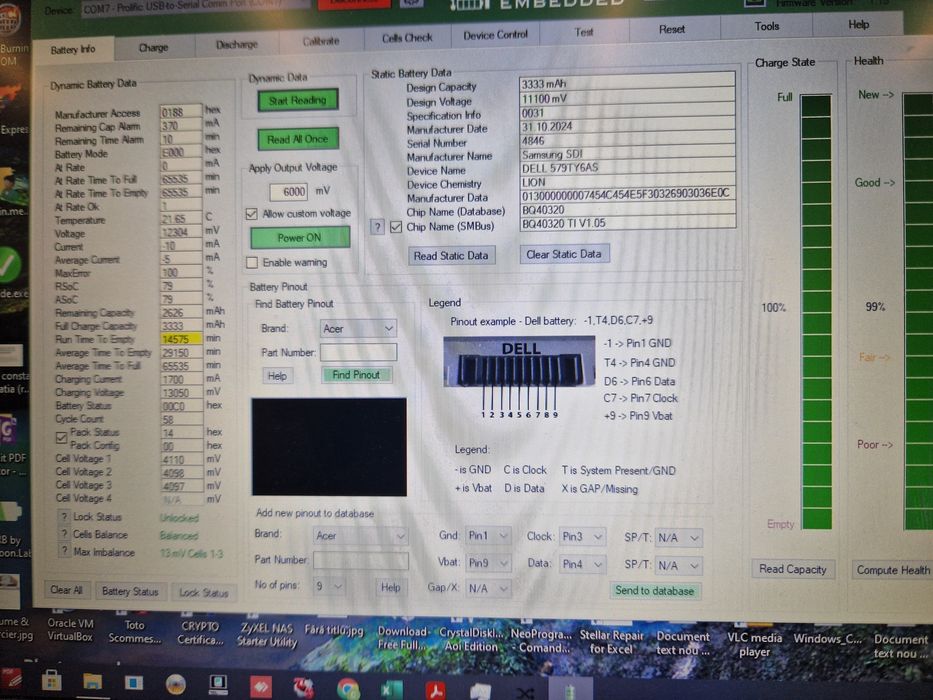This screenshot has height=700, width=933.
Task: Open File Explorer from the taskbar
Action: pos(92,682)
